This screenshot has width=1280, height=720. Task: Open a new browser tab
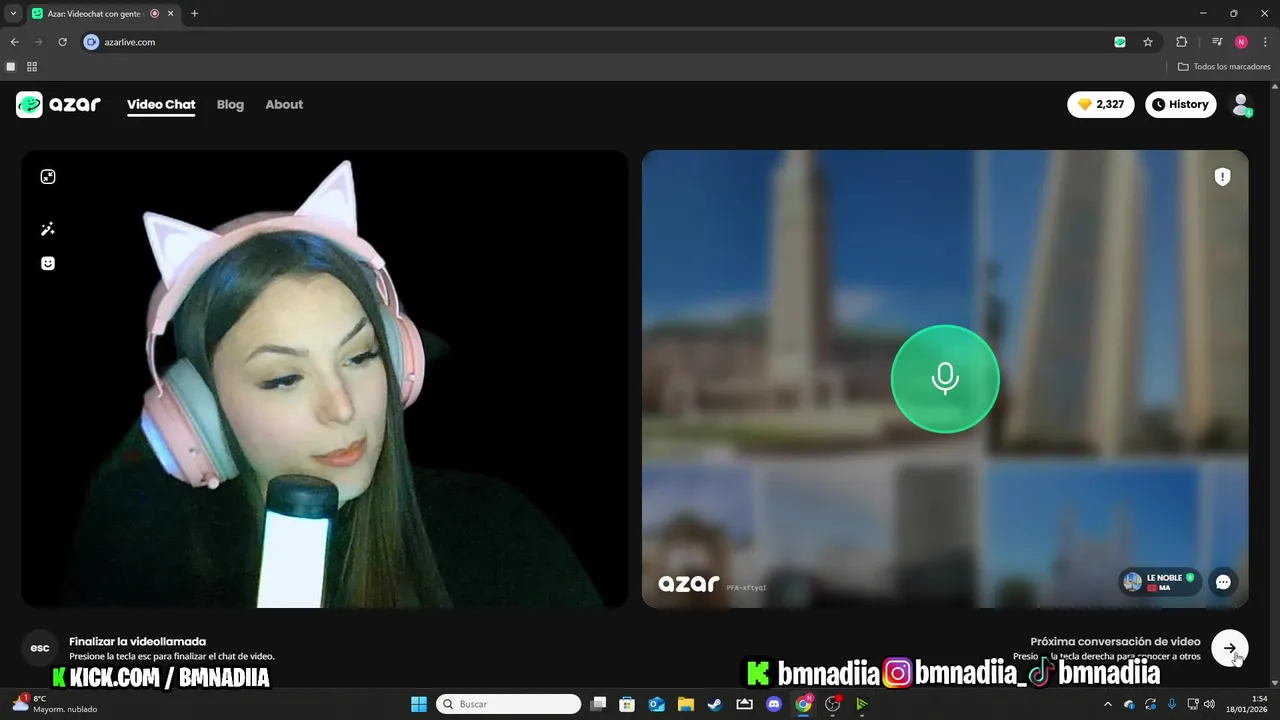click(194, 14)
